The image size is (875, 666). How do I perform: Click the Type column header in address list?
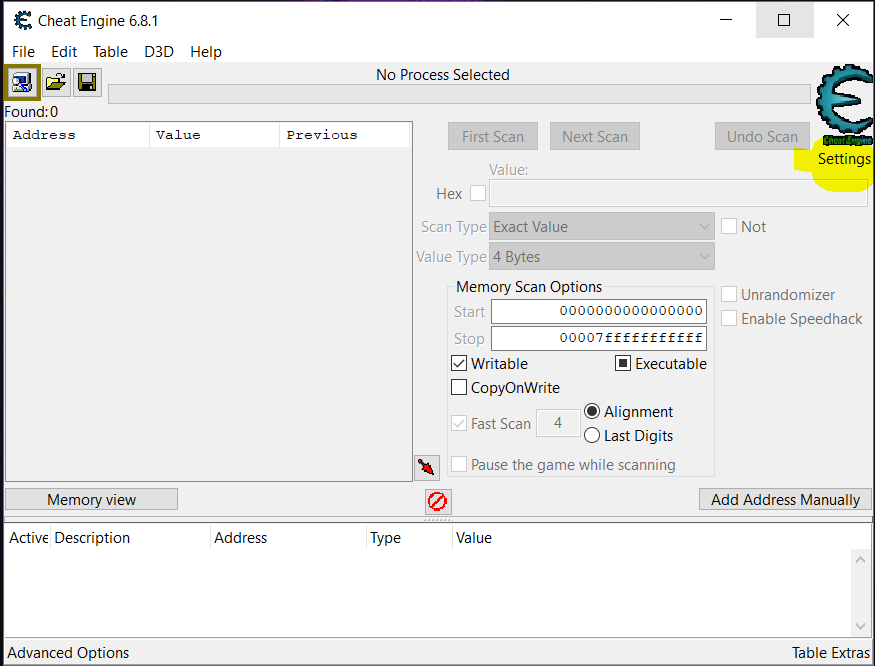(409, 538)
